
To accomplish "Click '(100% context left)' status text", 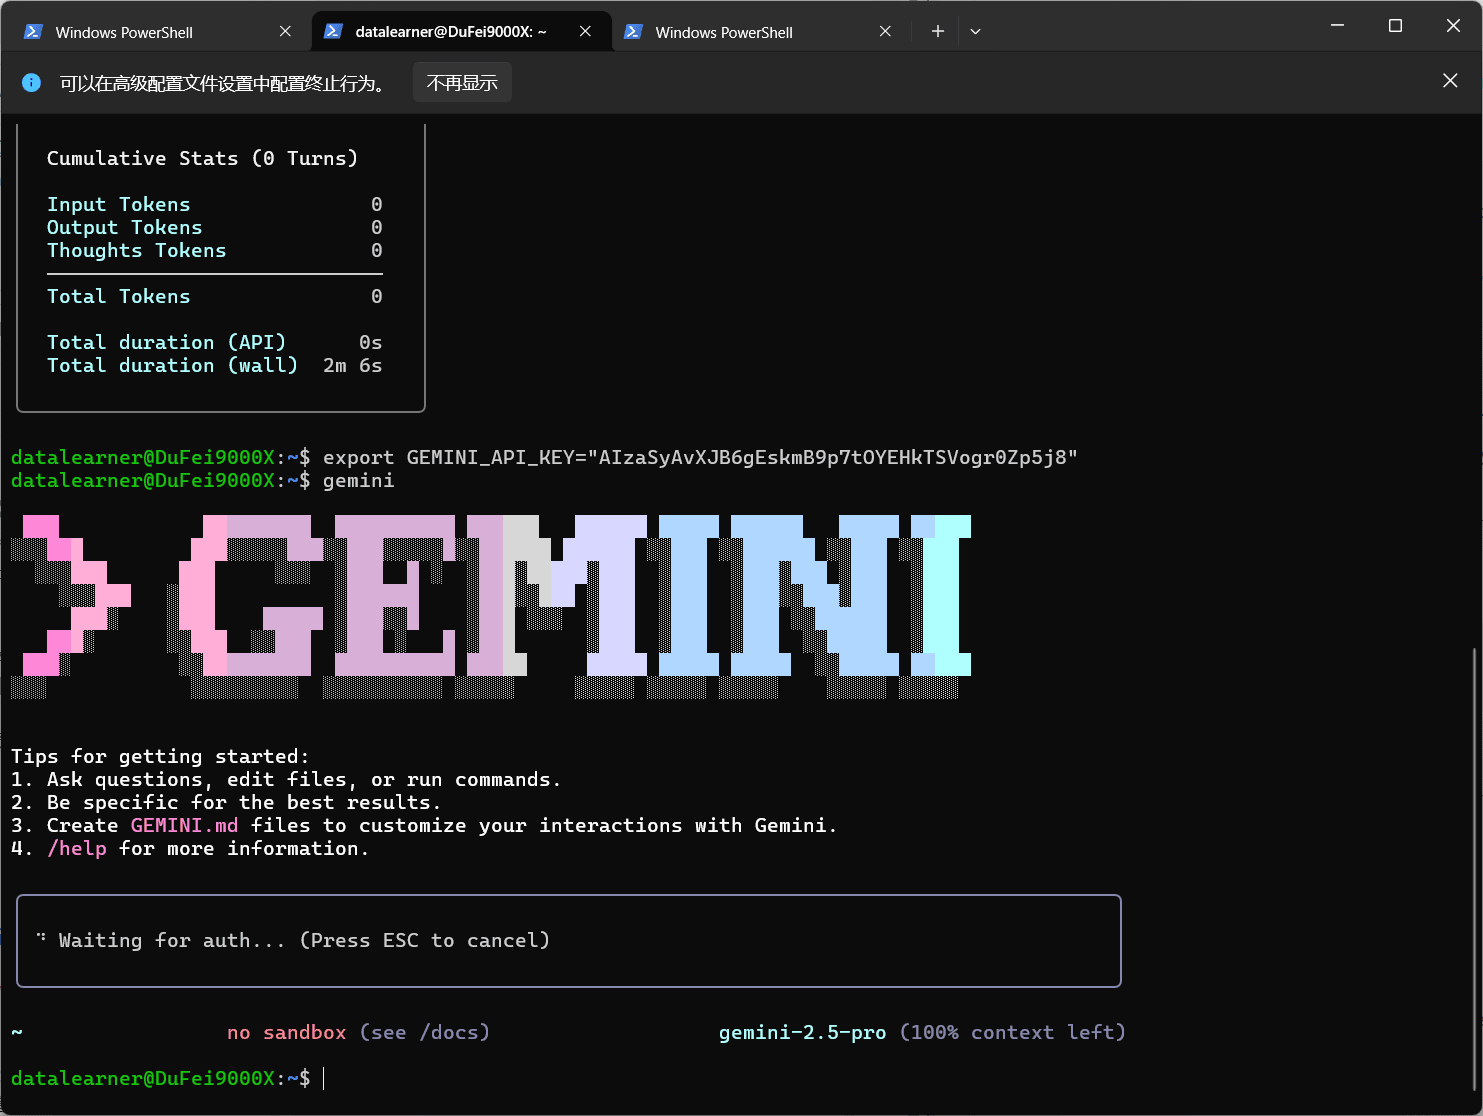I will 1012,1032.
